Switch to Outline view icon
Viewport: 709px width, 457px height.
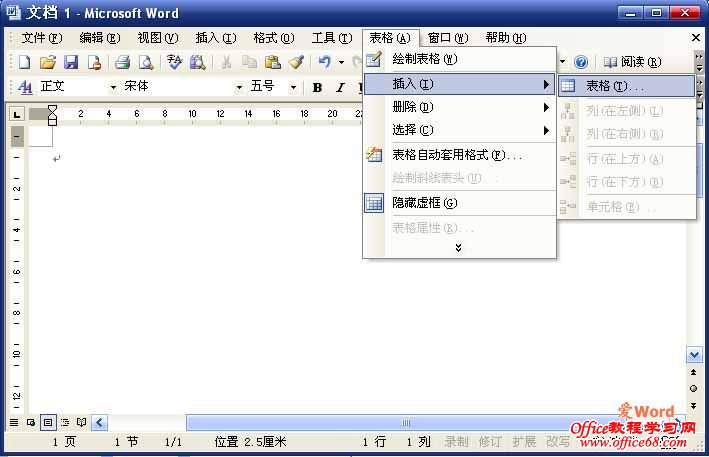tap(65, 423)
